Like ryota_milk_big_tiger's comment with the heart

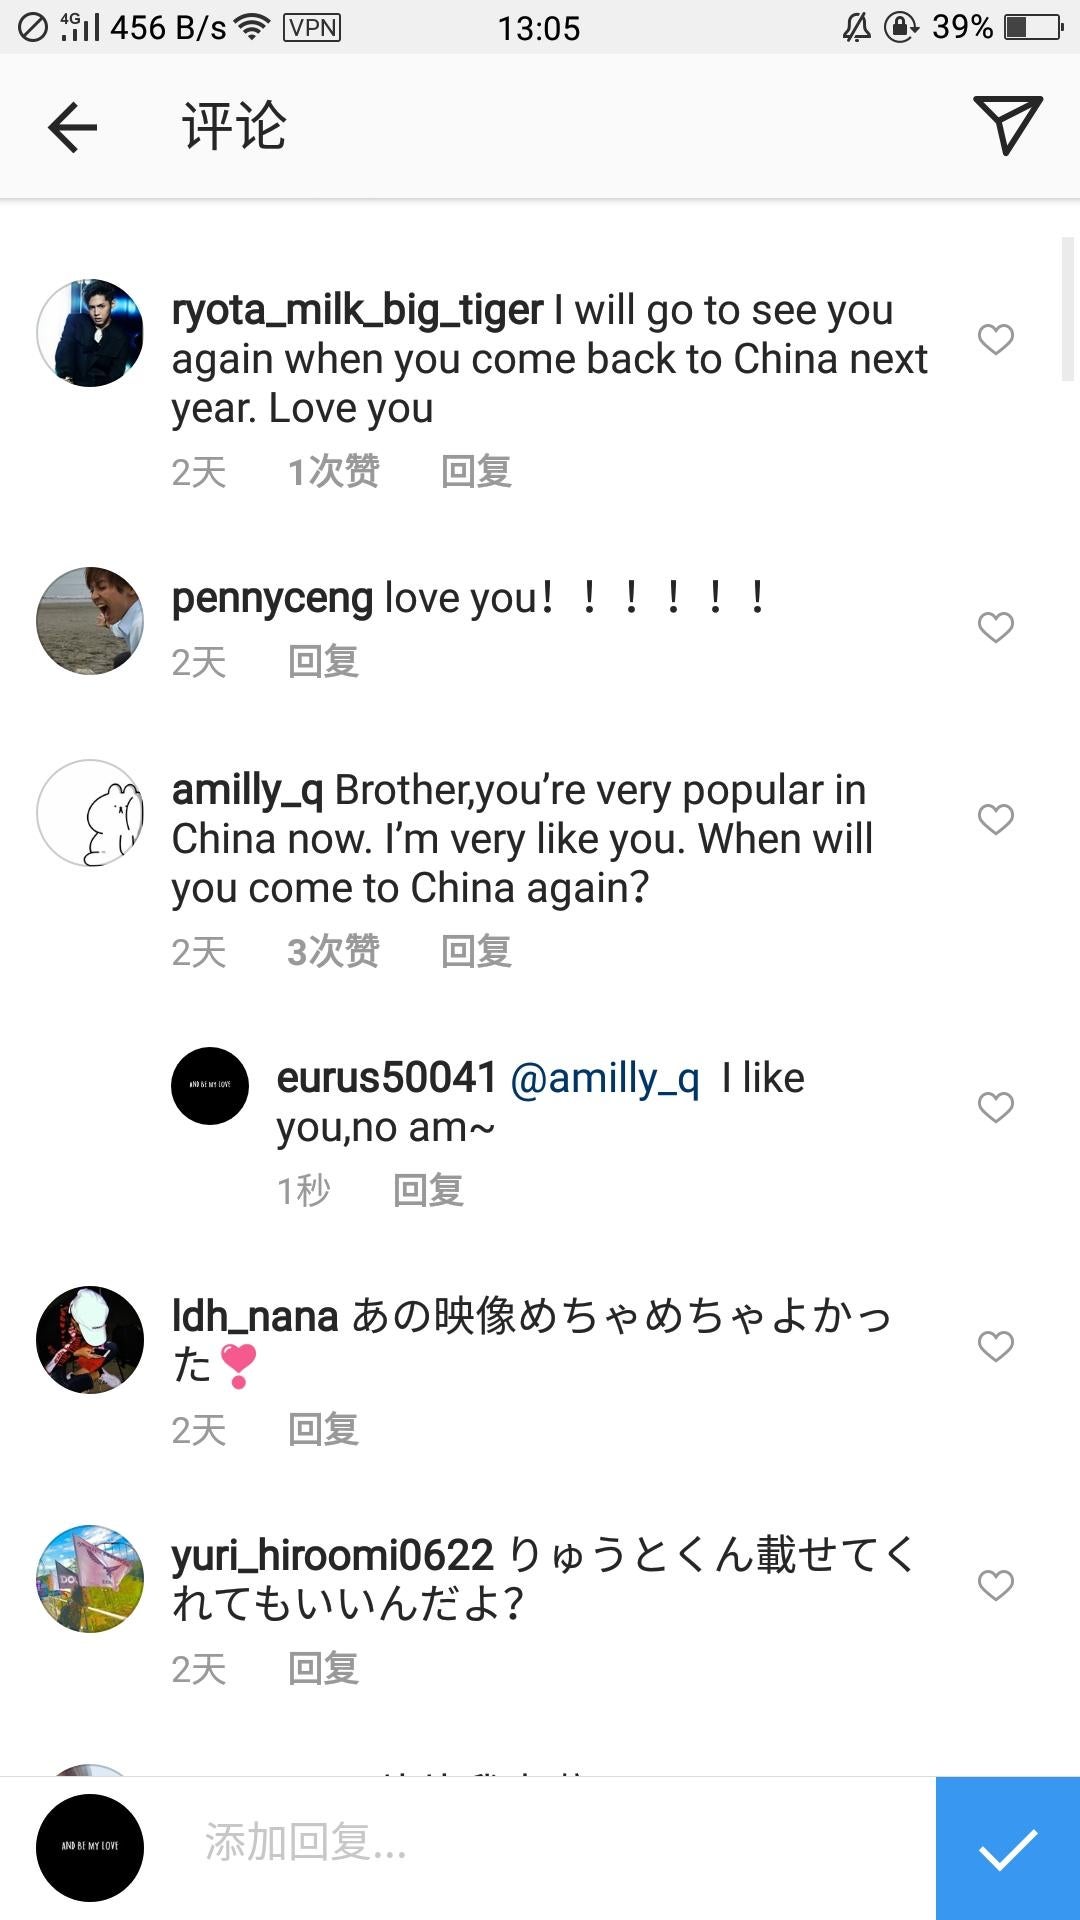click(995, 339)
